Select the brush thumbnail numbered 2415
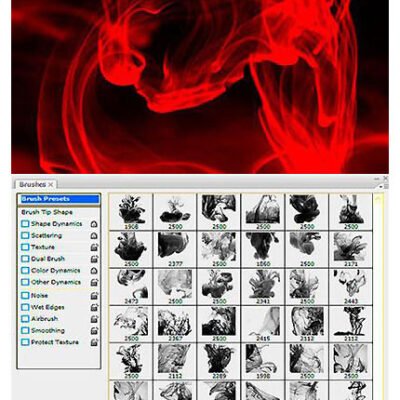 [x=263, y=324]
